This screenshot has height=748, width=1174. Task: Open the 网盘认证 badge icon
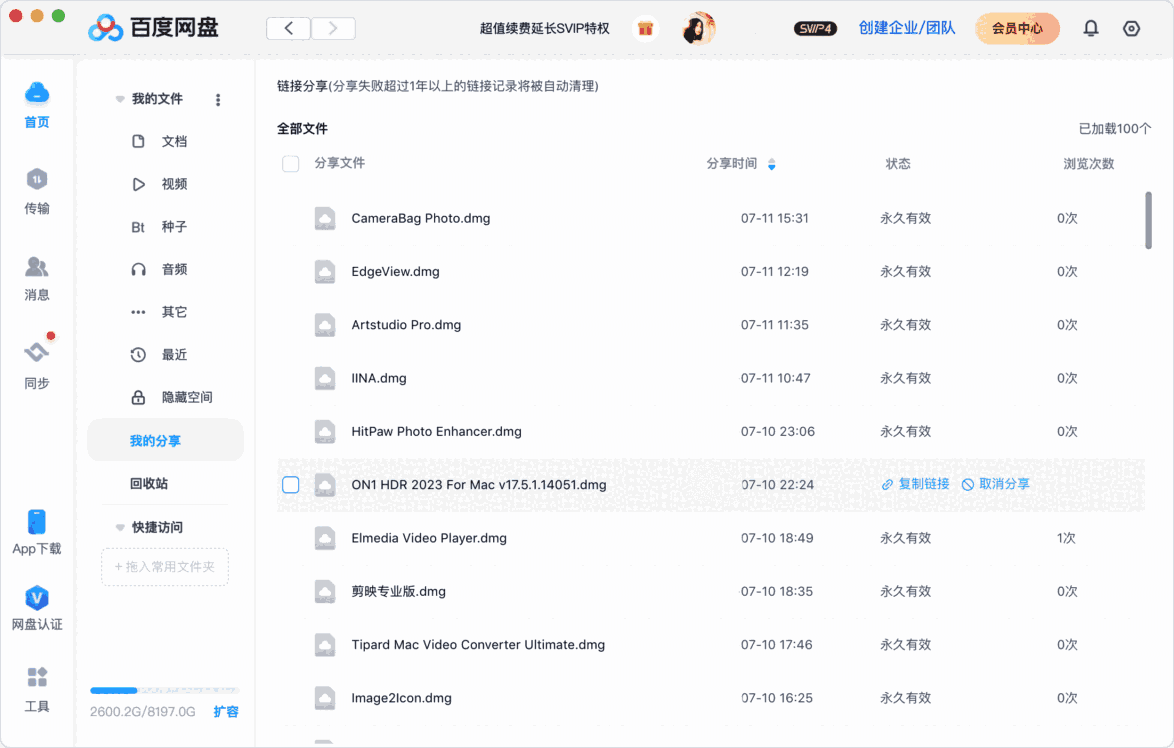pos(37,598)
